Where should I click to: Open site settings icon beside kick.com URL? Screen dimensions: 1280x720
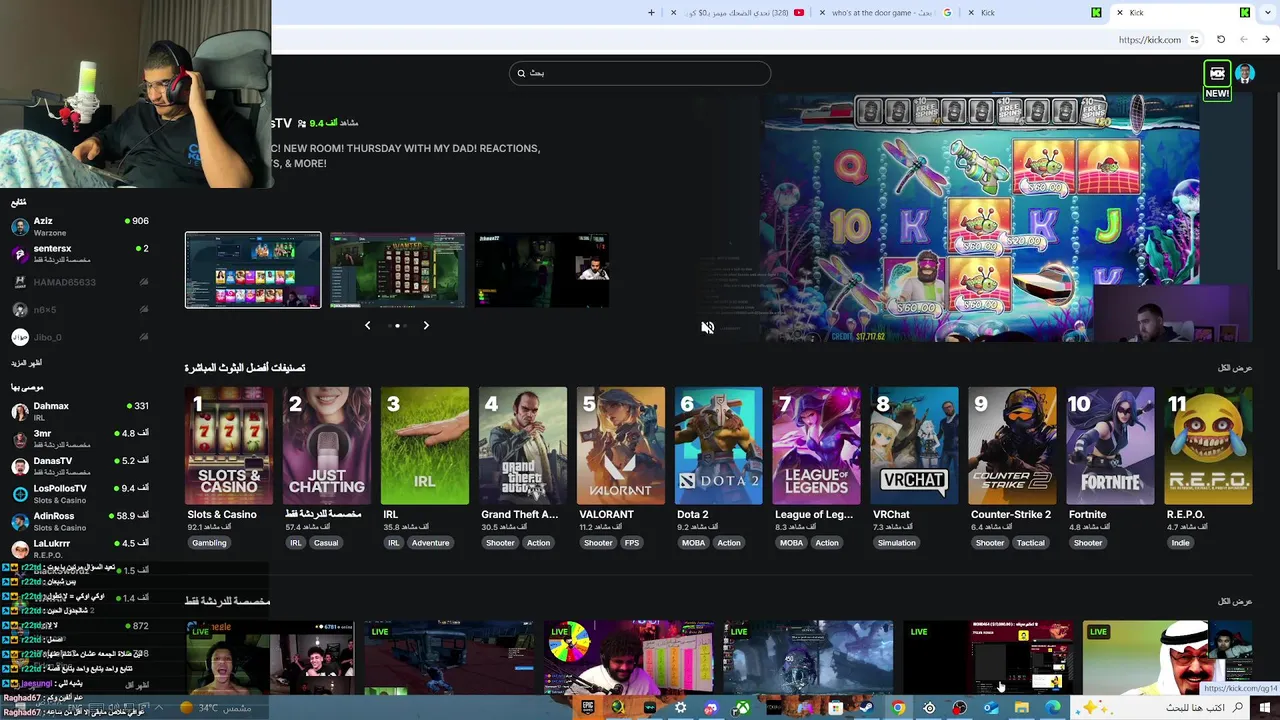point(1194,40)
